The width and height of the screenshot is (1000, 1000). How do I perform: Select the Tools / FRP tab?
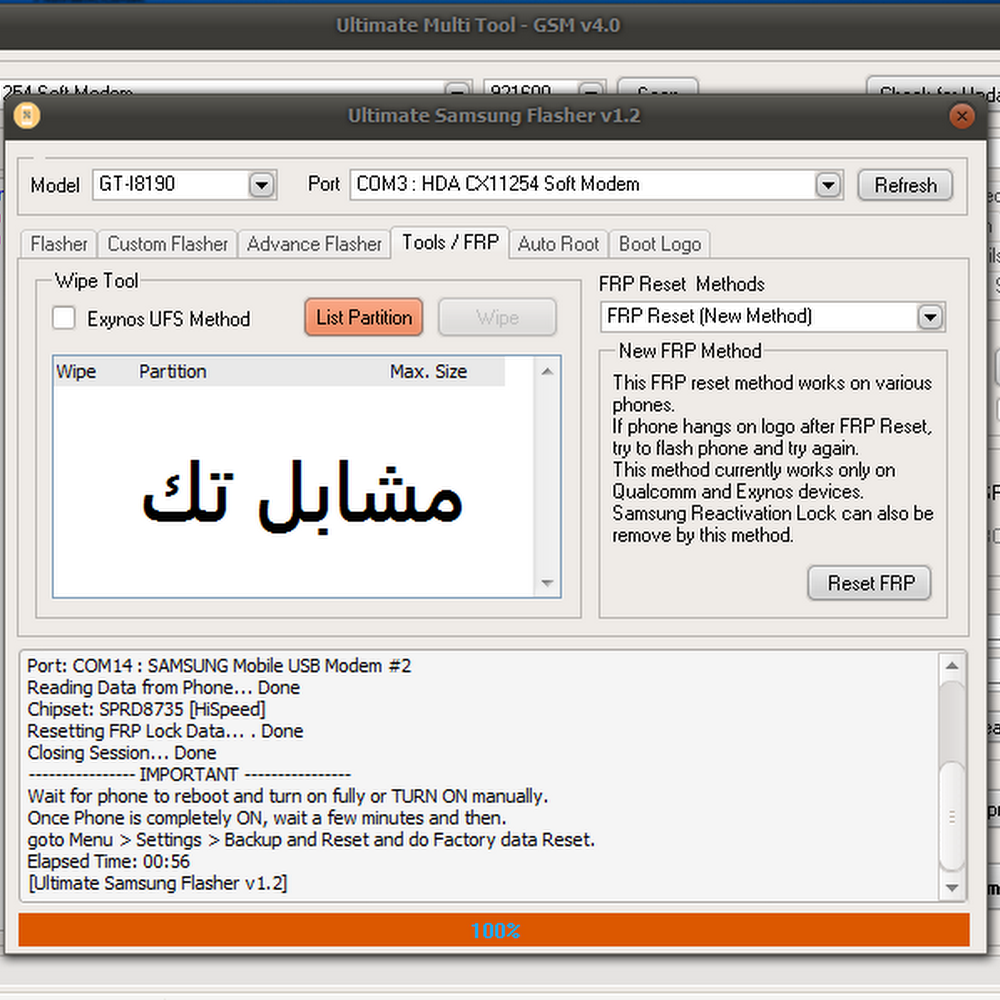(x=450, y=242)
